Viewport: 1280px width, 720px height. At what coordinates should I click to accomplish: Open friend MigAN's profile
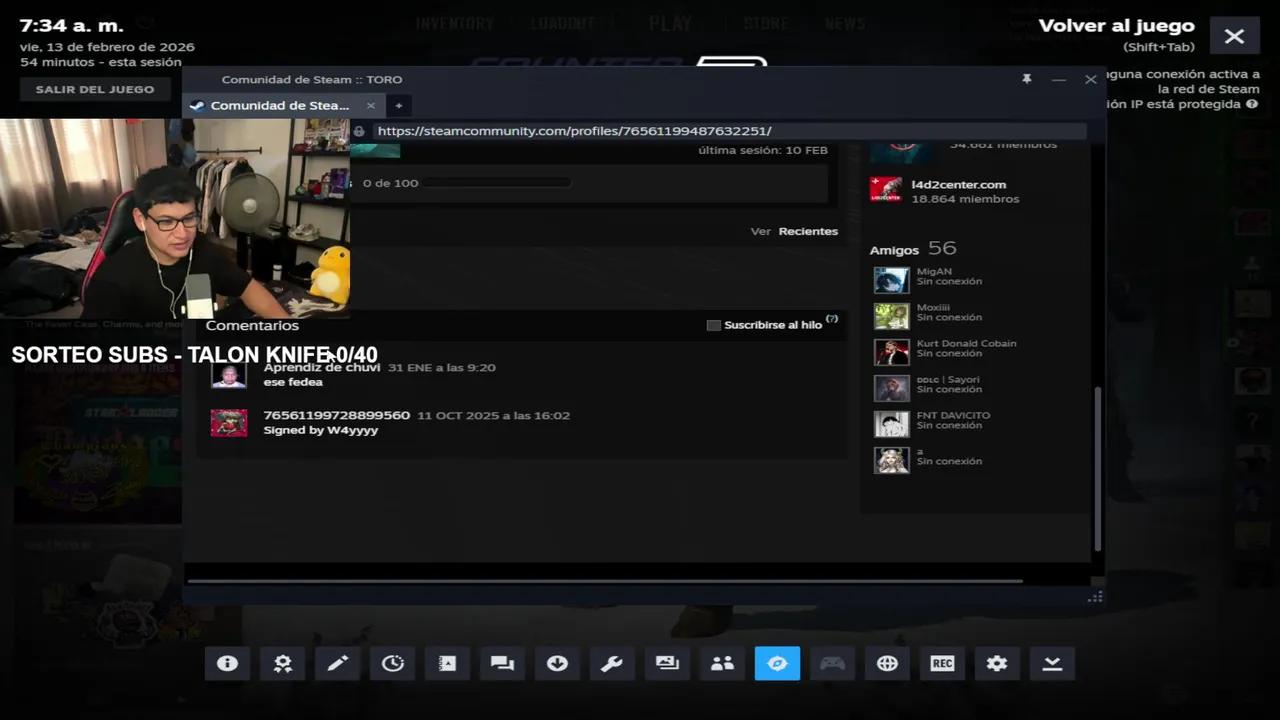coord(934,271)
